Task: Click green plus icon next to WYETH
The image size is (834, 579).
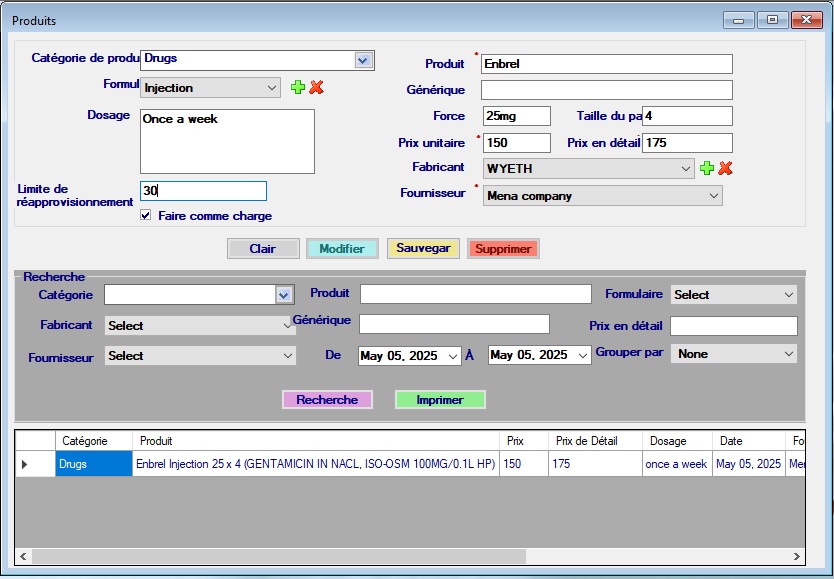Action: click(707, 169)
